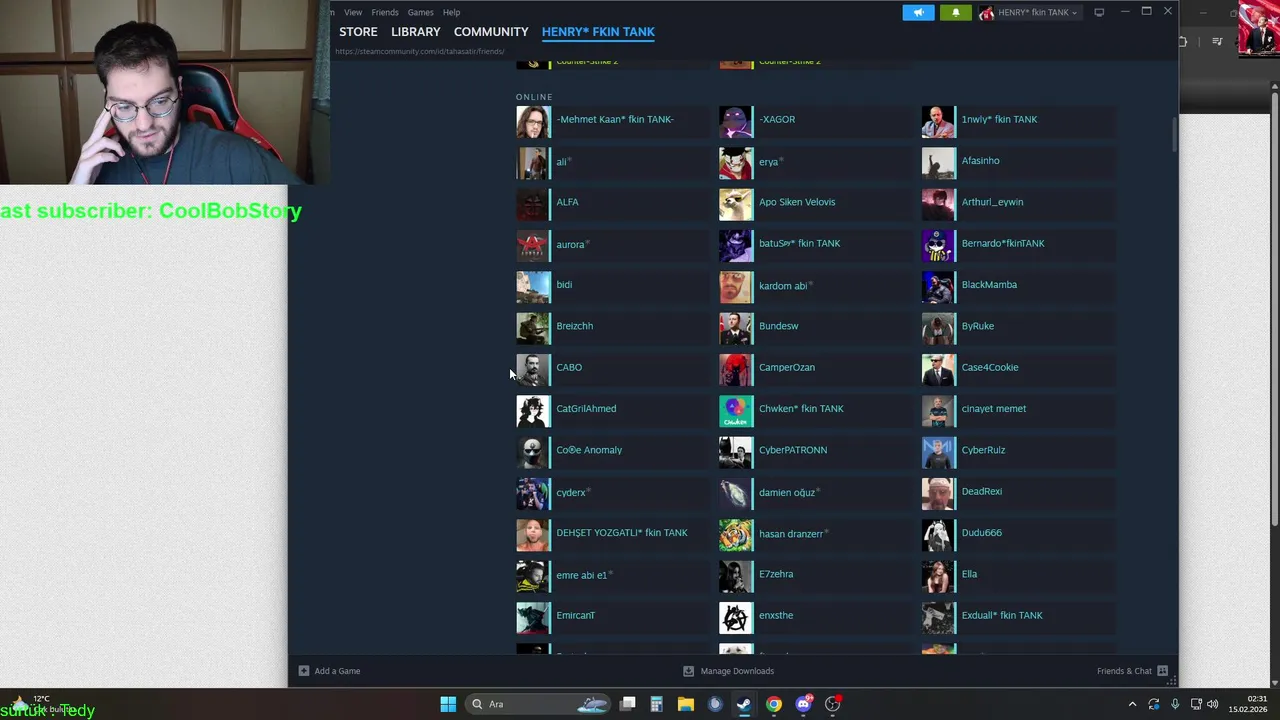Open the Steam announcements megaphone button

(918, 12)
